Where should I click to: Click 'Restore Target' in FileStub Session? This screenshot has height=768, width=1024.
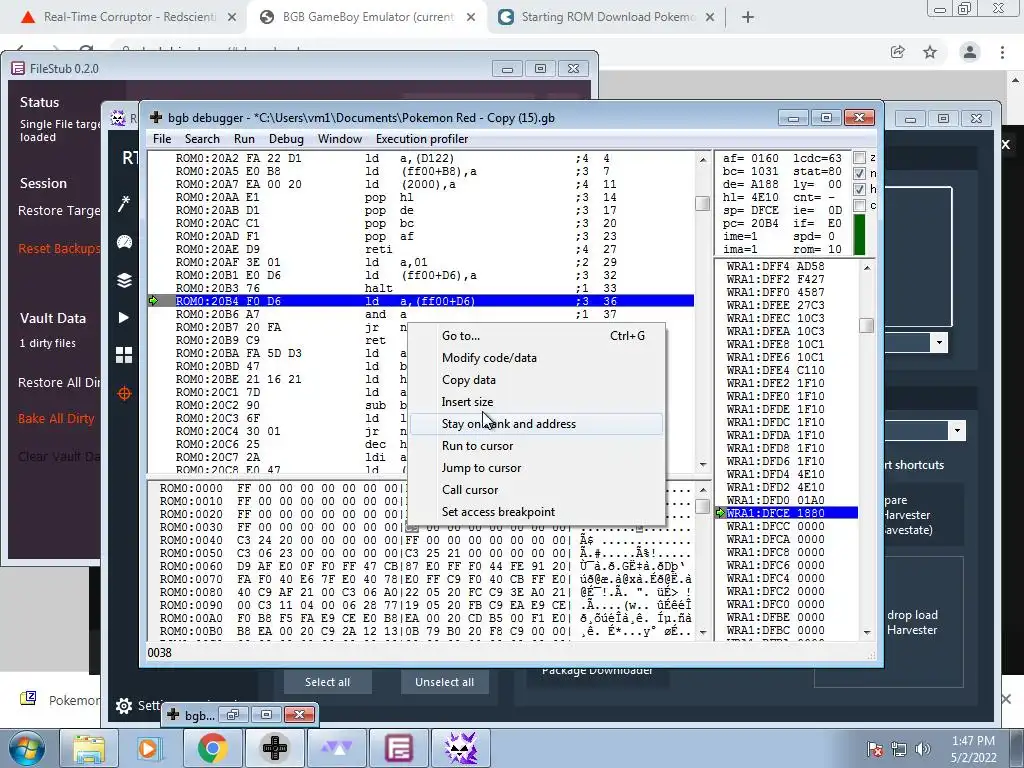click(59, 210)
